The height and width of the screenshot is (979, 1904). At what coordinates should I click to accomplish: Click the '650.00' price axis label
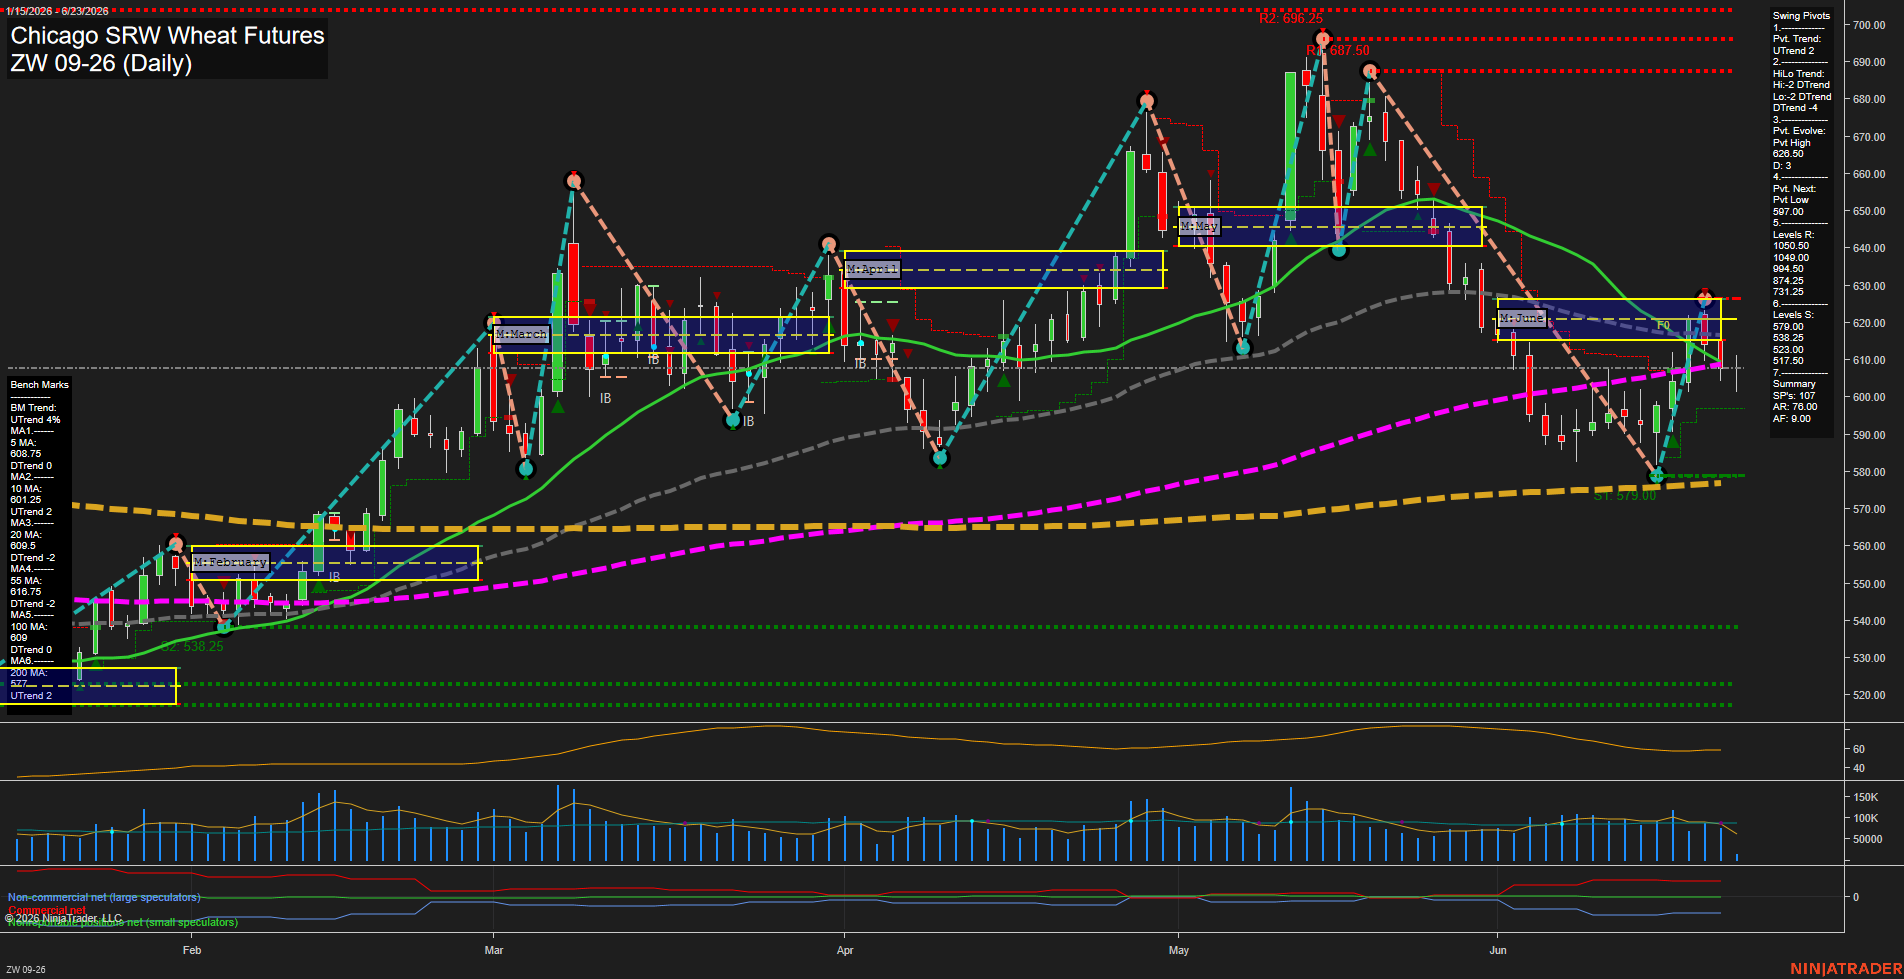pyautogui.click(x=1868, y=211)
